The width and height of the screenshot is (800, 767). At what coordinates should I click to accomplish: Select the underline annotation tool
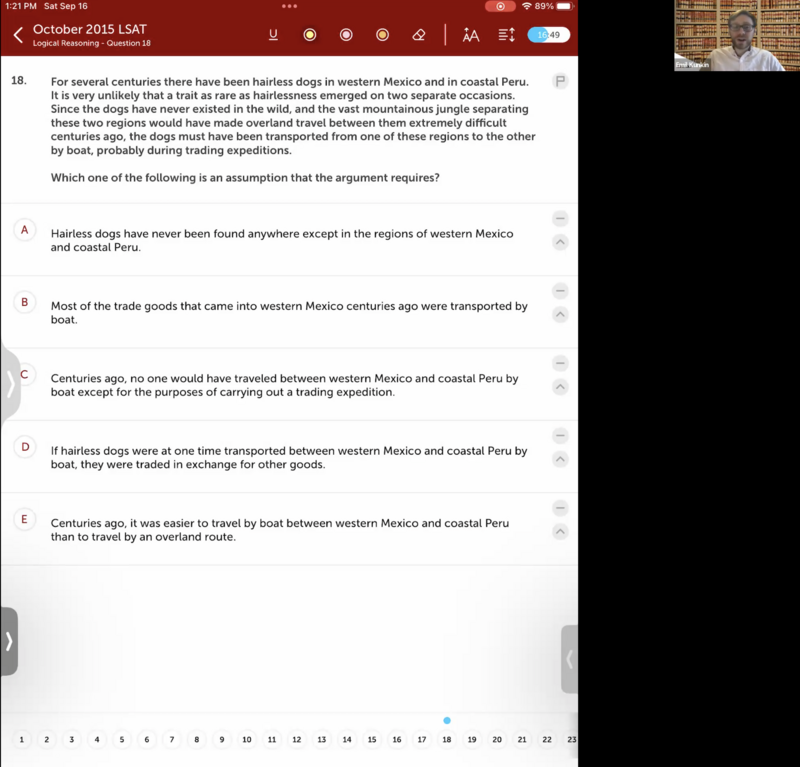(x=273, y=35)
